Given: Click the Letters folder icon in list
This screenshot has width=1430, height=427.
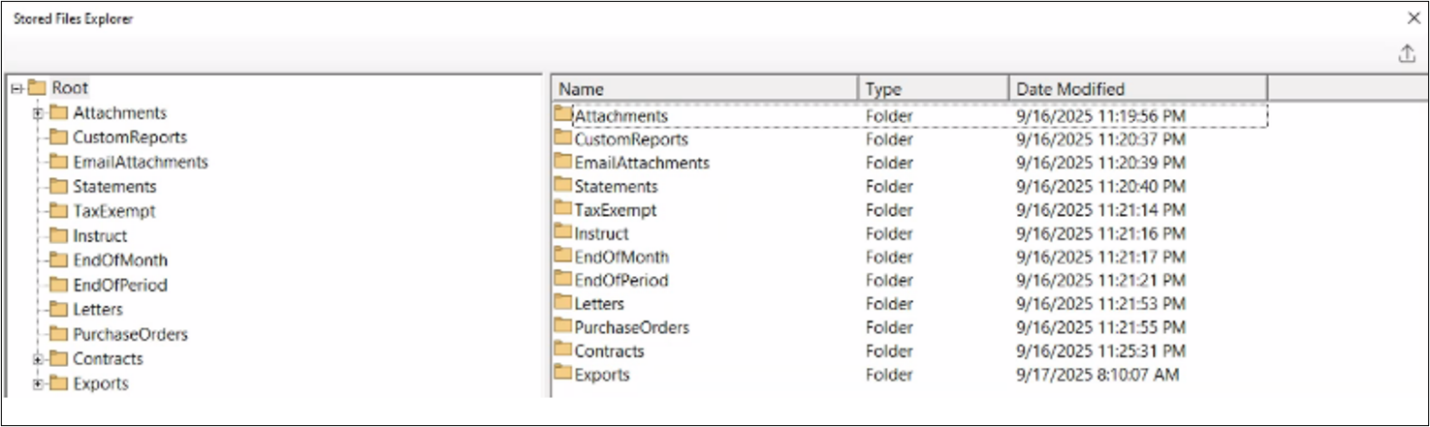Looking at the screenshot, I should click(x=563, y=303).
